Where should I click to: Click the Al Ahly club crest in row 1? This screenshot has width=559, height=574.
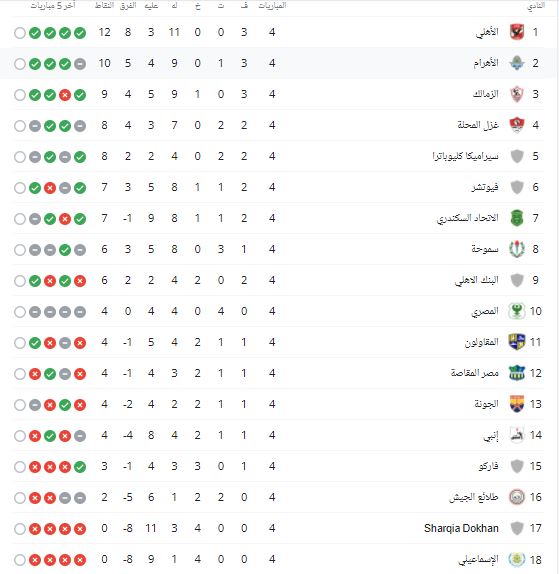click(x=517, y=32)
